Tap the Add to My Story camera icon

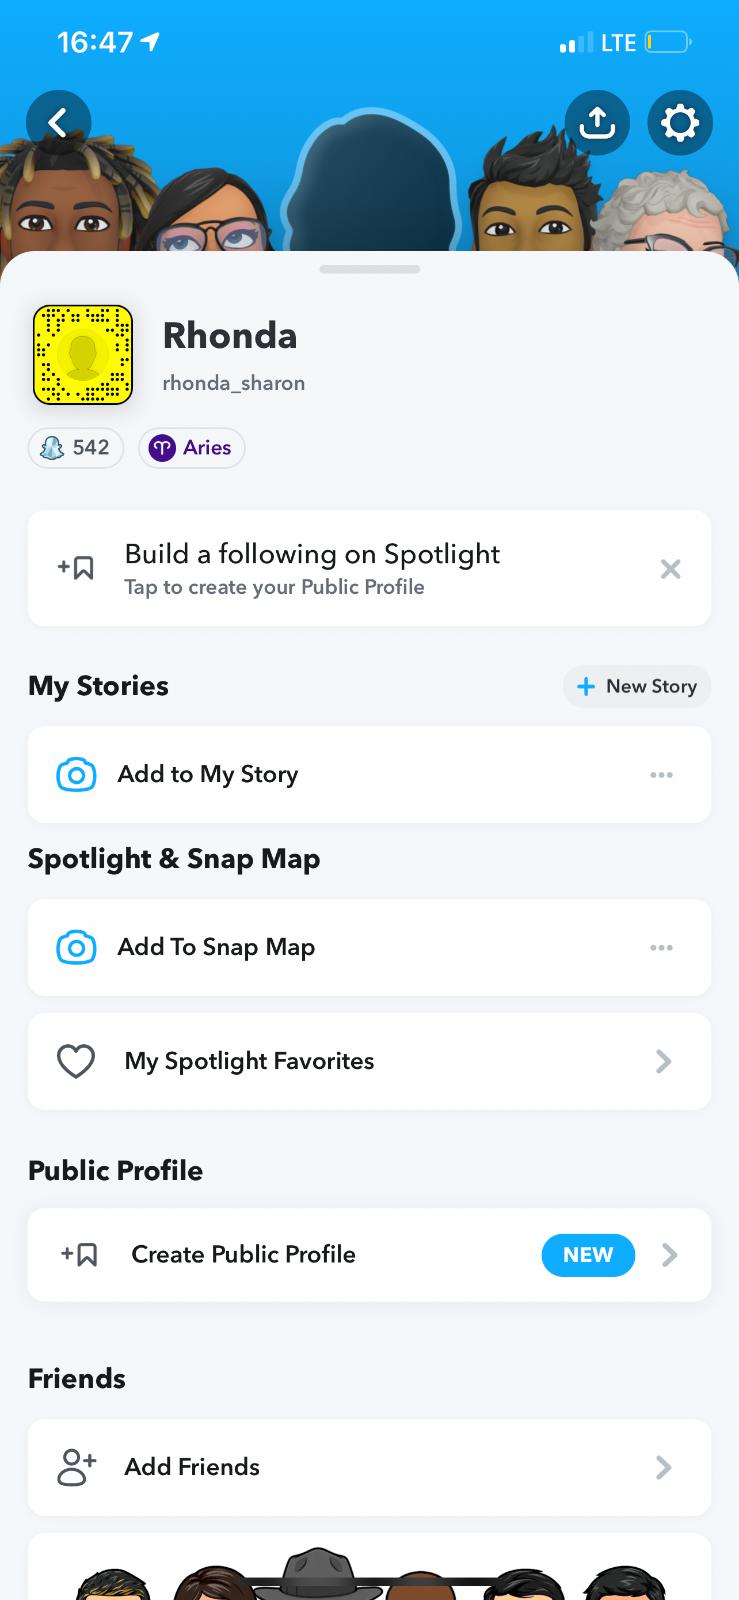76,775
